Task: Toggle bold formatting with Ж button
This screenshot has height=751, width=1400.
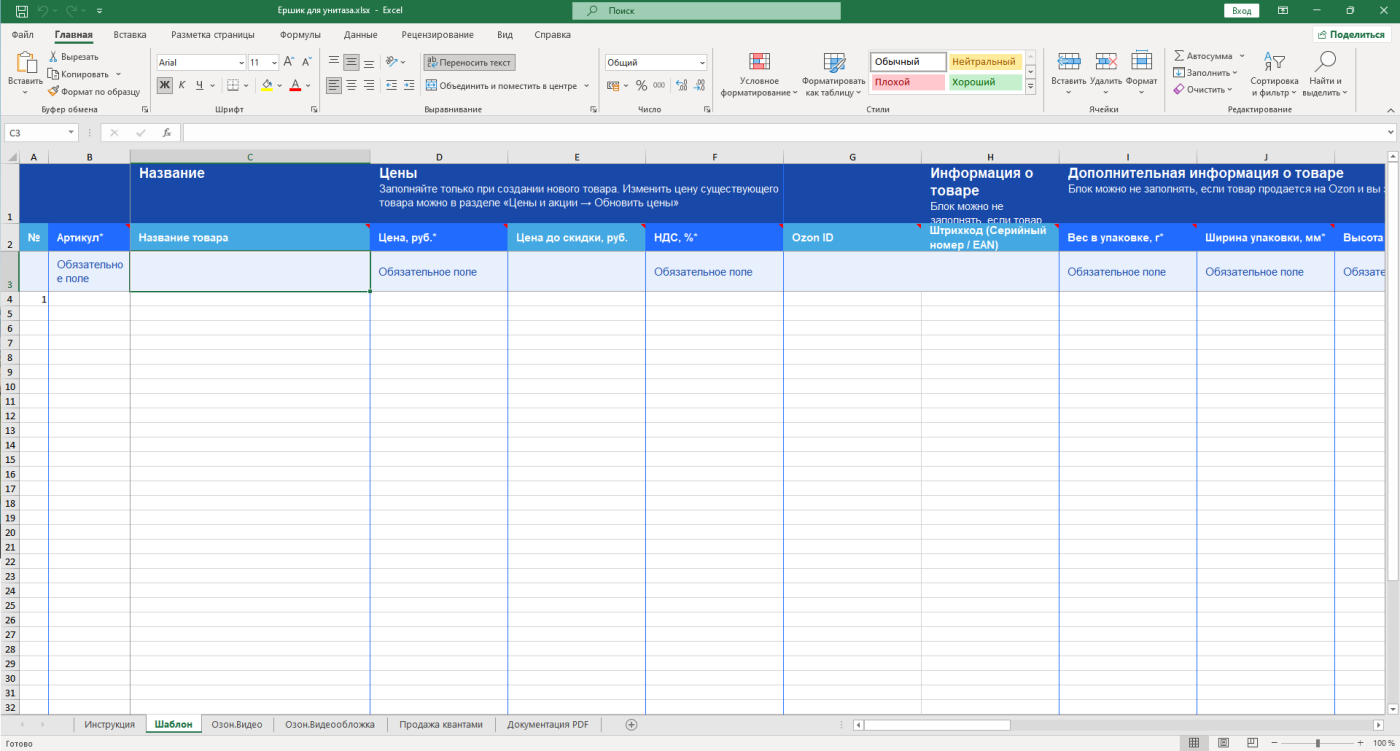Action: click(x=165, y=85)
